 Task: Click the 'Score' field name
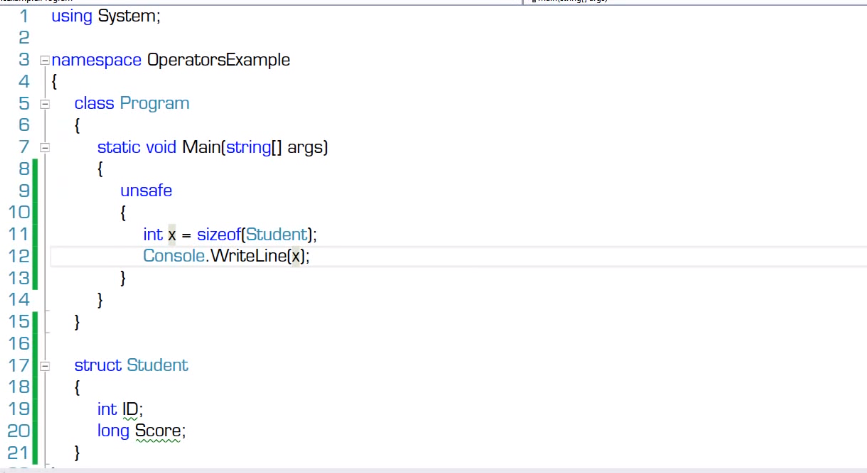(158, 431)
